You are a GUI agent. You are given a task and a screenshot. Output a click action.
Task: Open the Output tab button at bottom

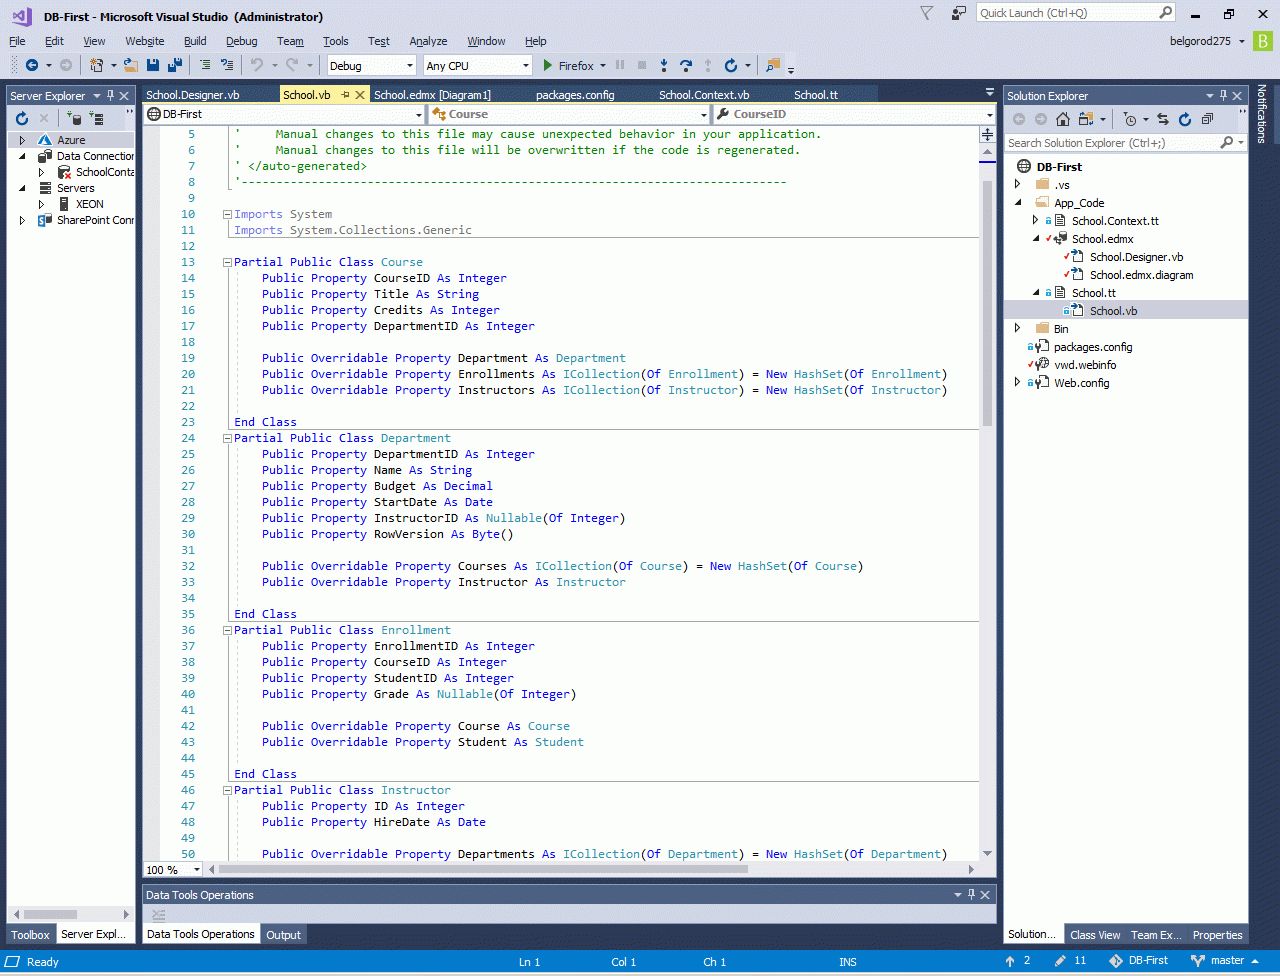tap(283, 935)
